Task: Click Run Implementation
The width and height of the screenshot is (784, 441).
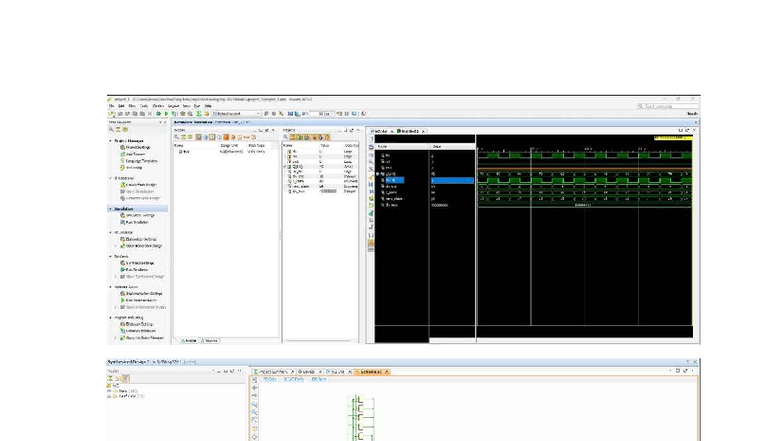Action: [x=138, y=300]
